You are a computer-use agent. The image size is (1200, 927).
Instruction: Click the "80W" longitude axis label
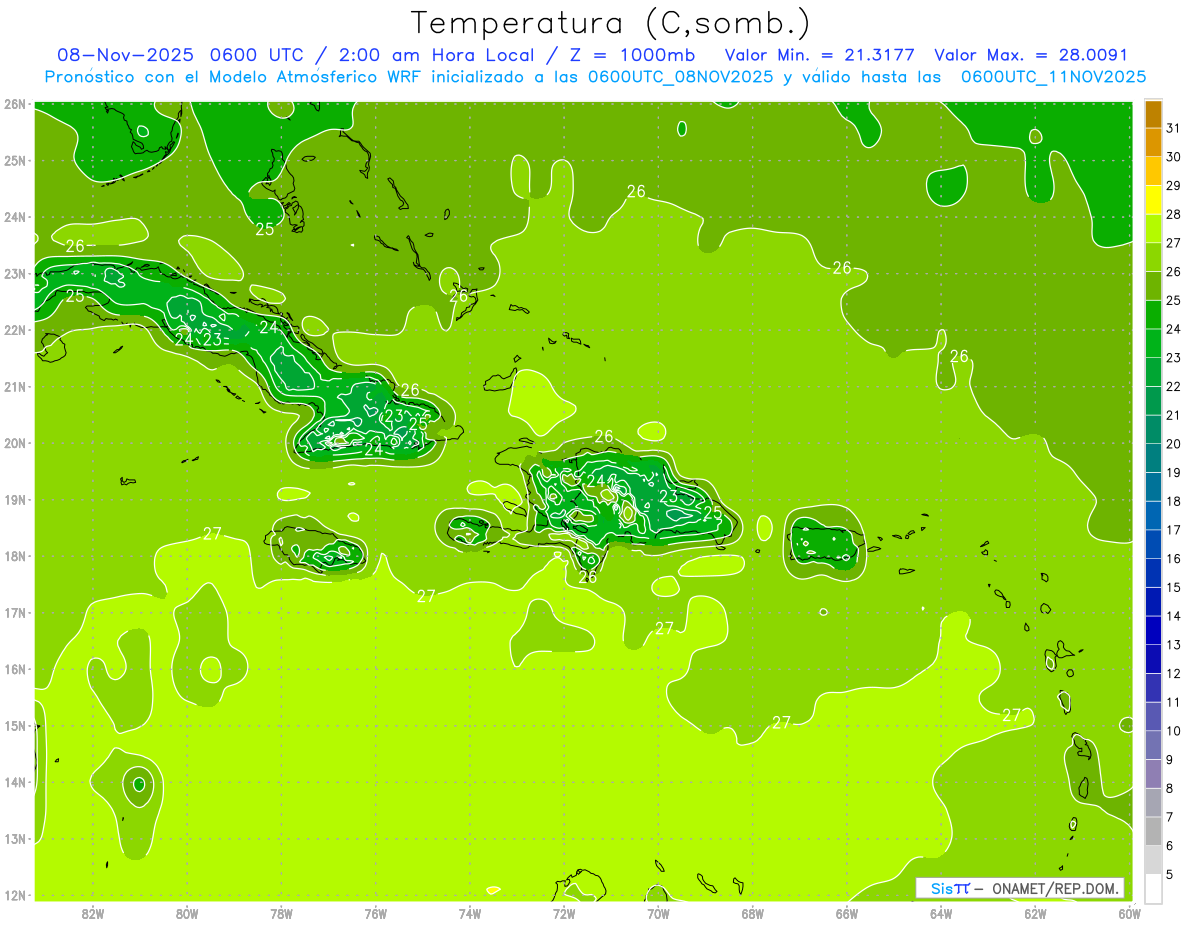point(186,914)
